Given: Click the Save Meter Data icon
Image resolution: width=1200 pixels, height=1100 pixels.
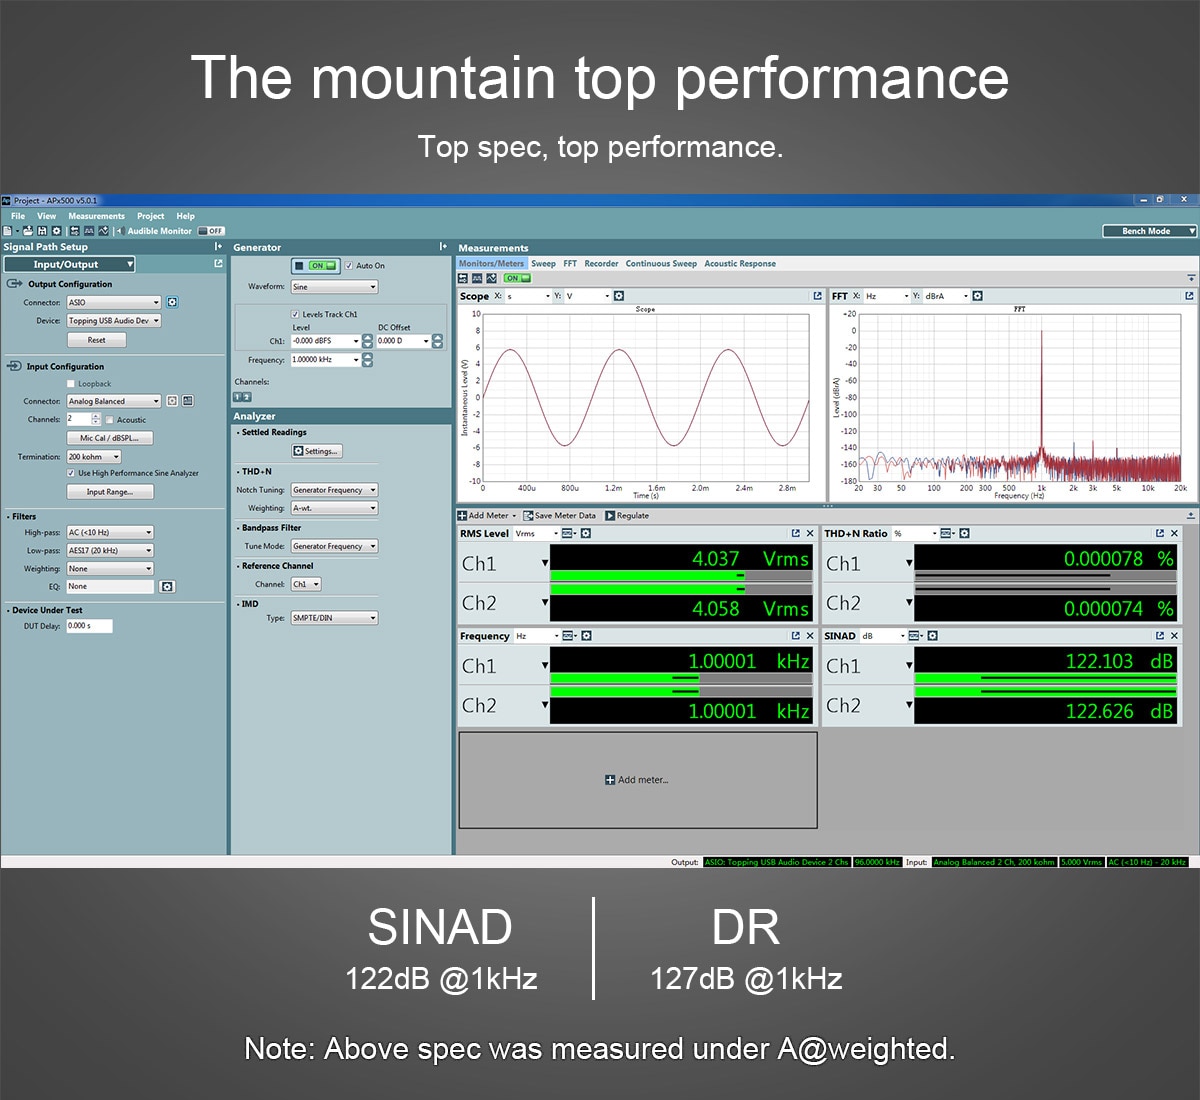Looking at the screenshot, I should [528, 515].
